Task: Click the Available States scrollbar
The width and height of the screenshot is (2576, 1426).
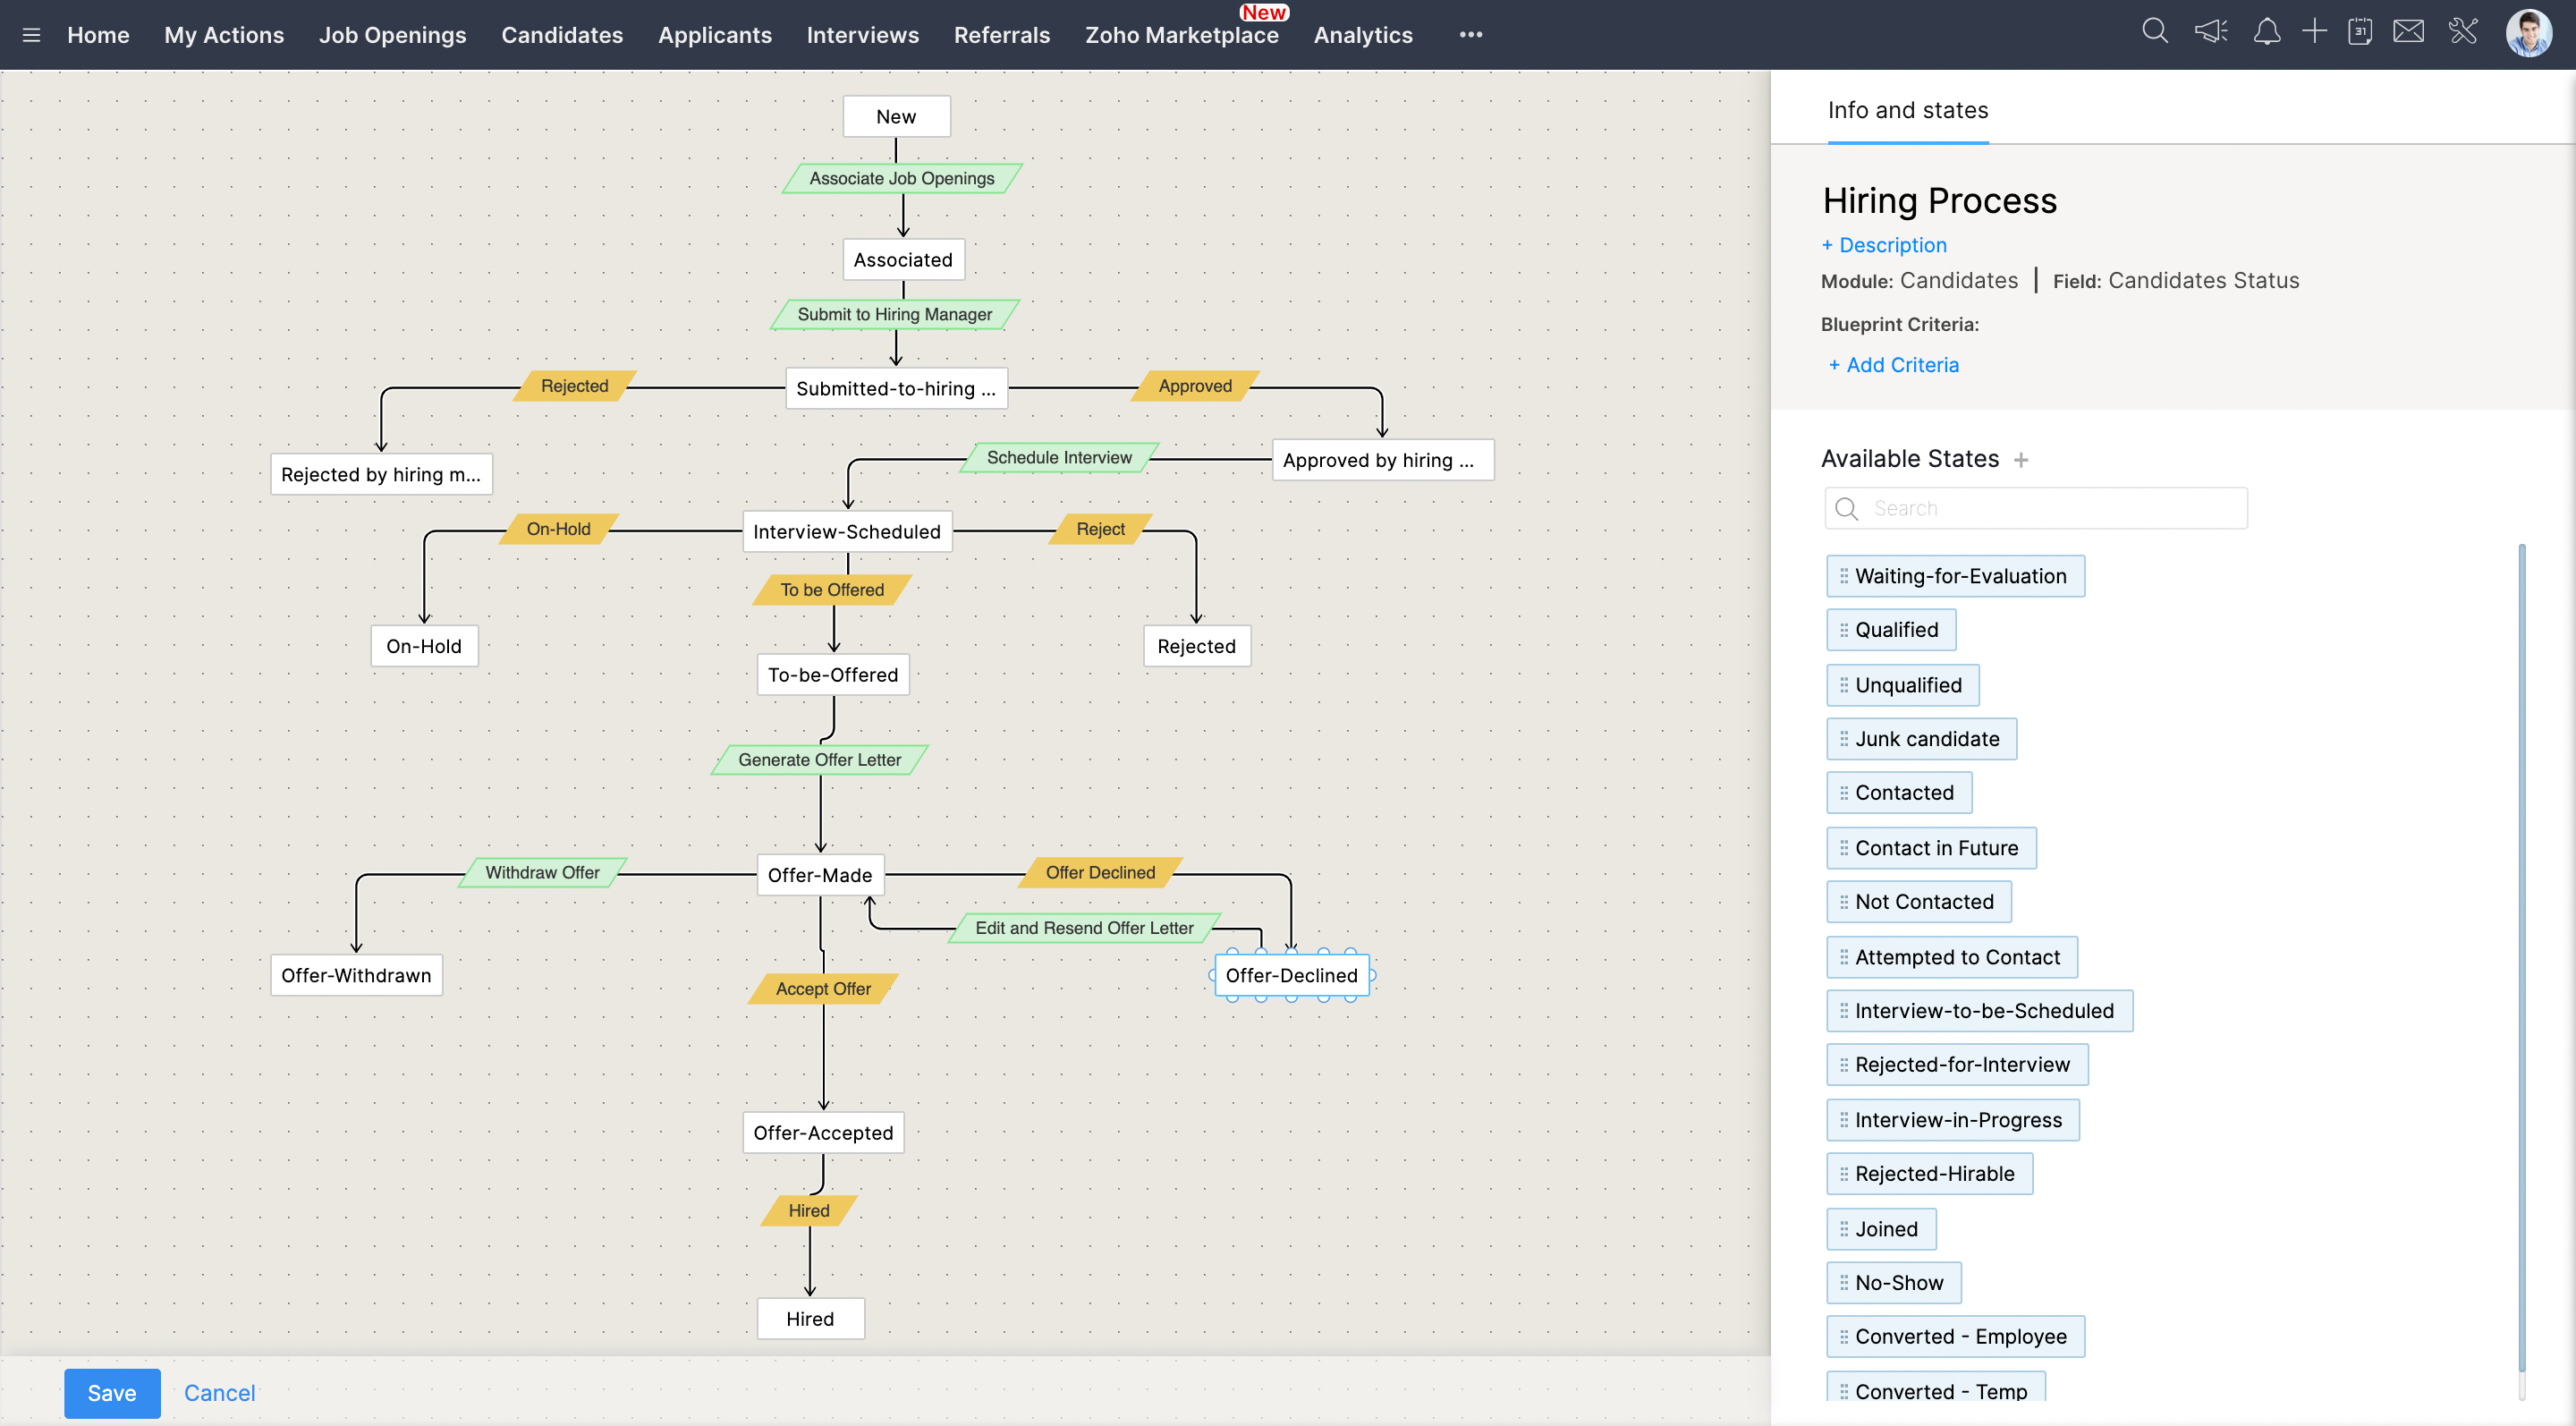Action: pos(2521,960)
